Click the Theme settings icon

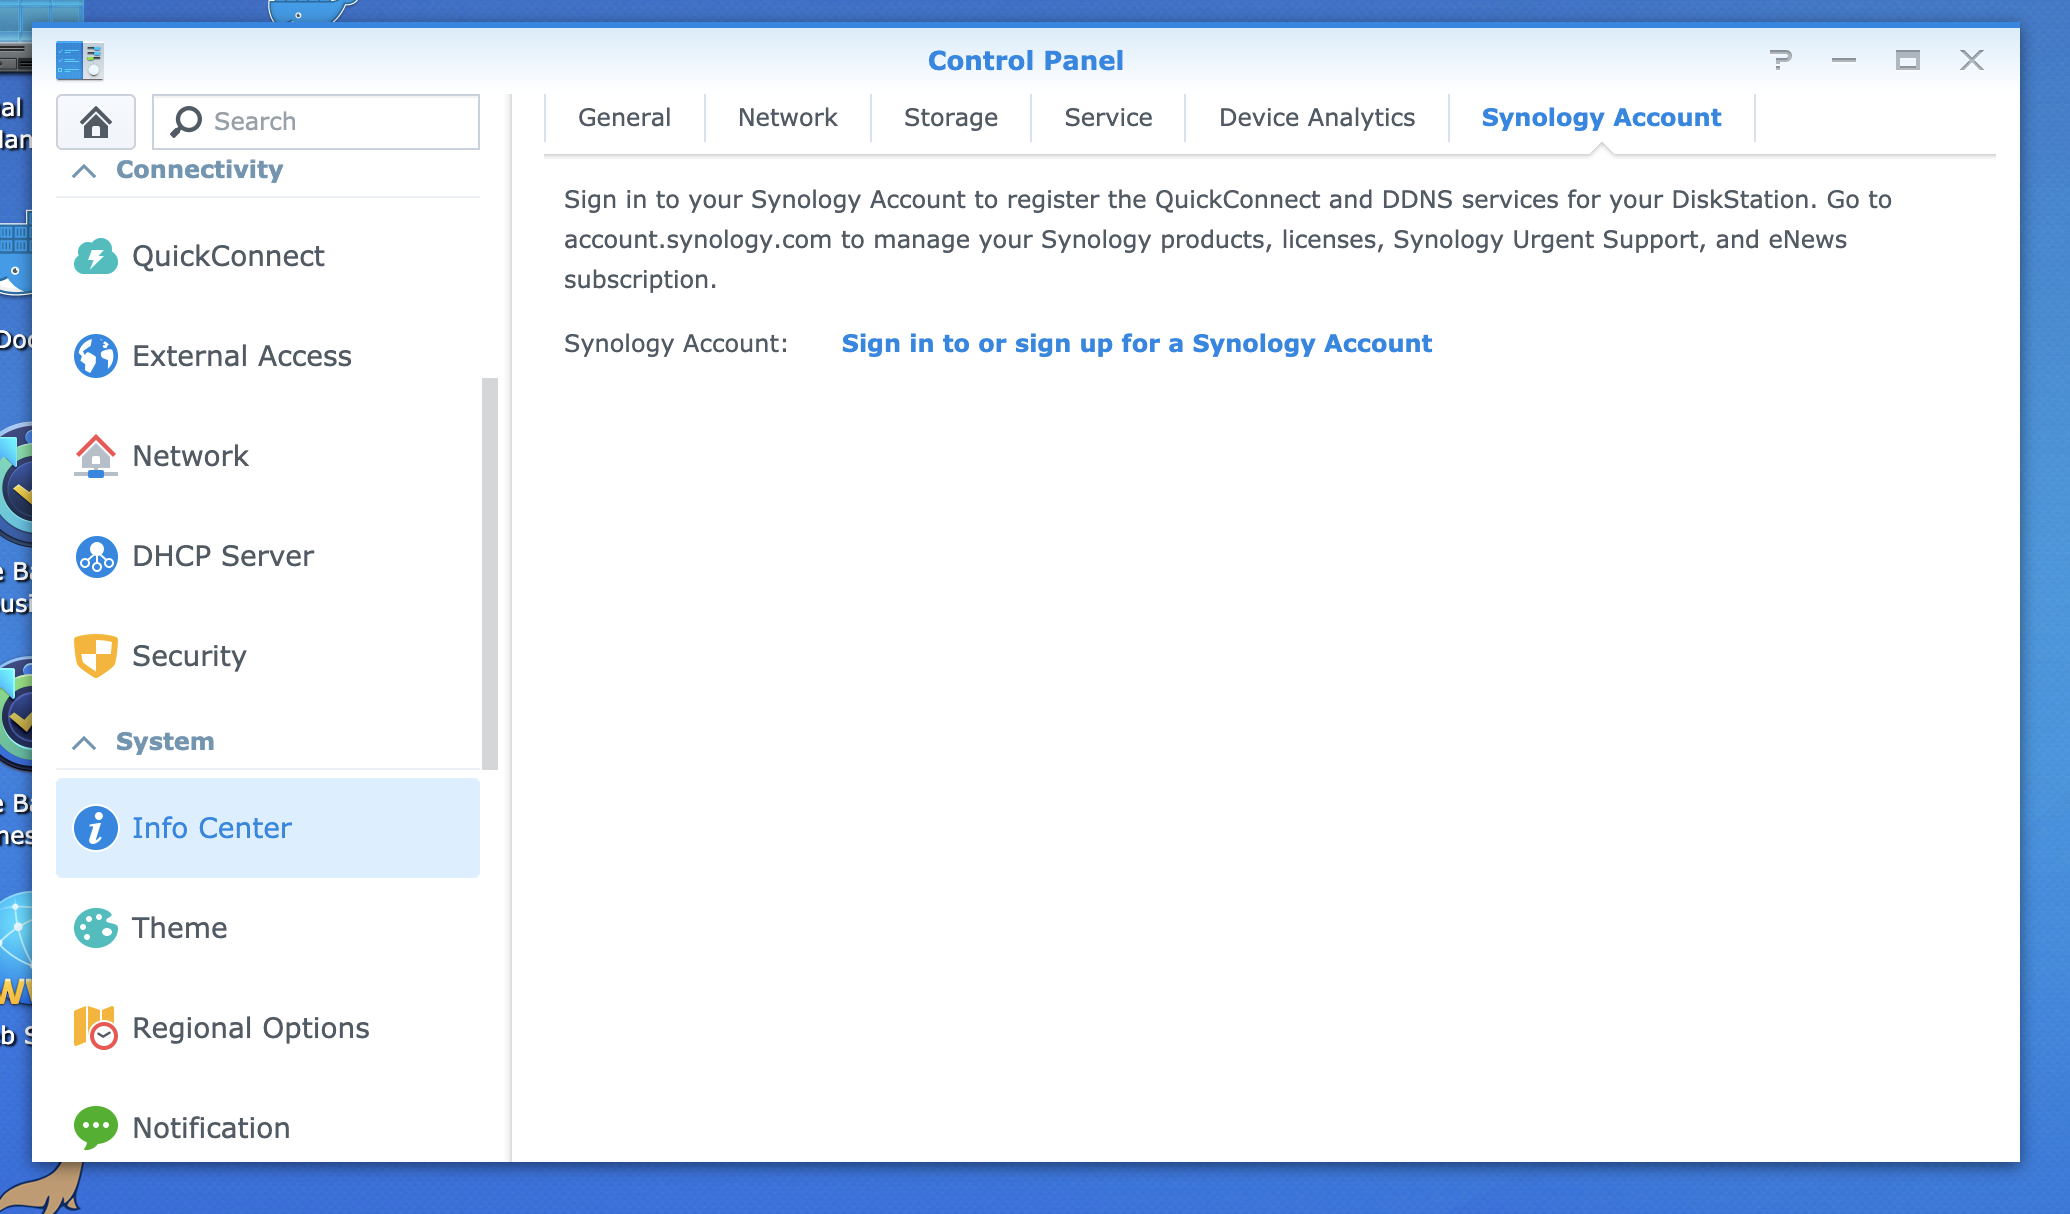point(95,928)
